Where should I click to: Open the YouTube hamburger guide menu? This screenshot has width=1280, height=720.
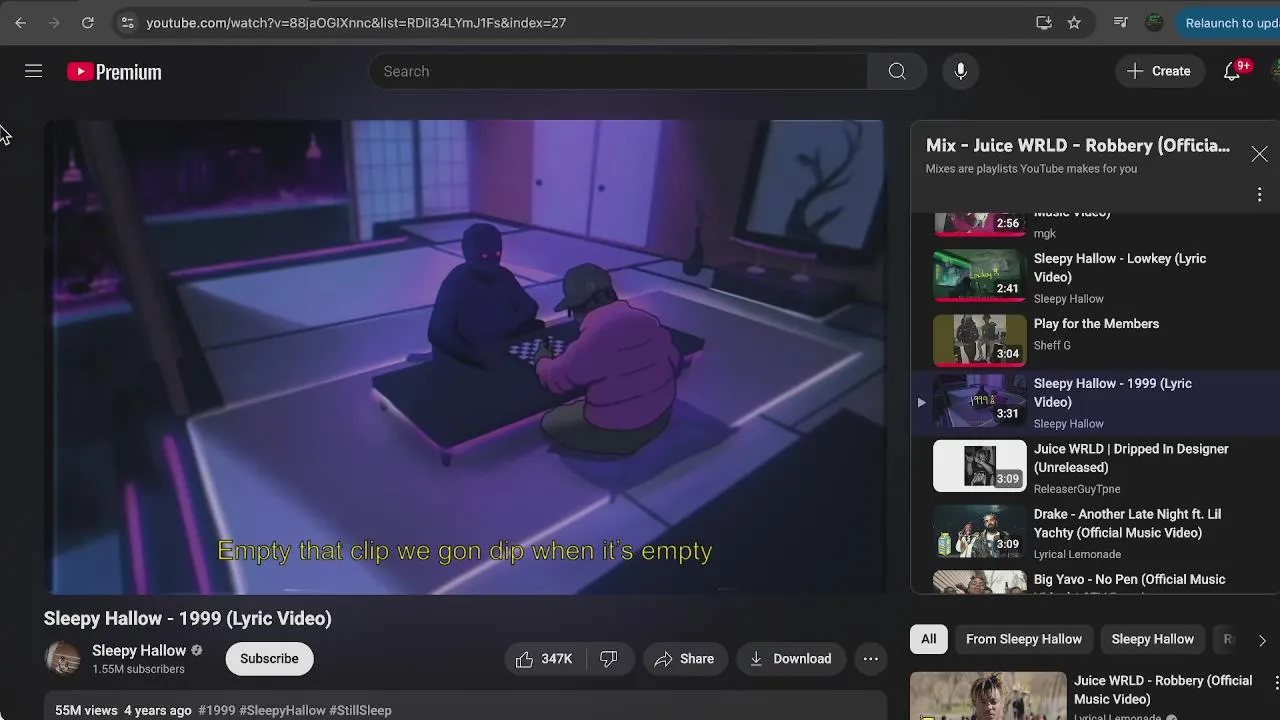[x=33, y=71]
